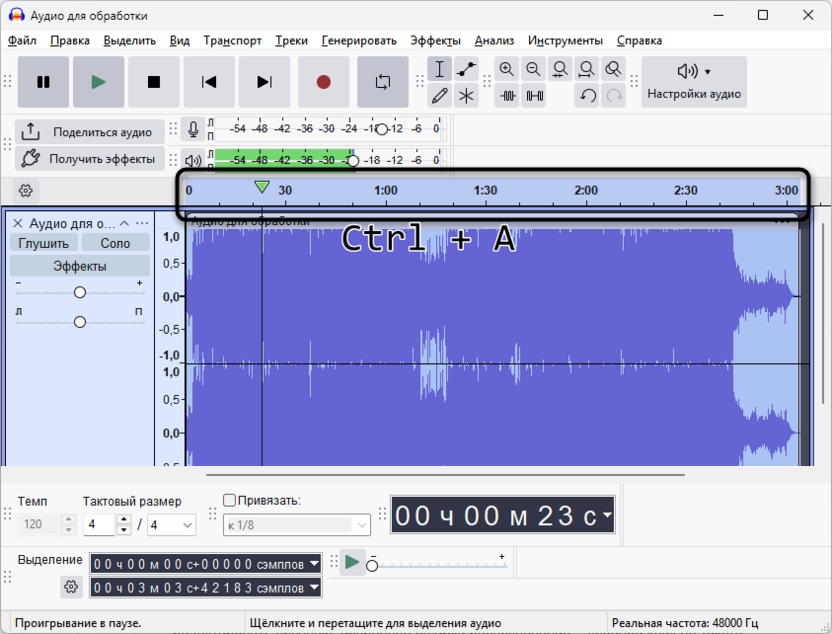Fit project to width zoom icon
This screenshot has height=634, width=832.
click(x=586, y=69)
